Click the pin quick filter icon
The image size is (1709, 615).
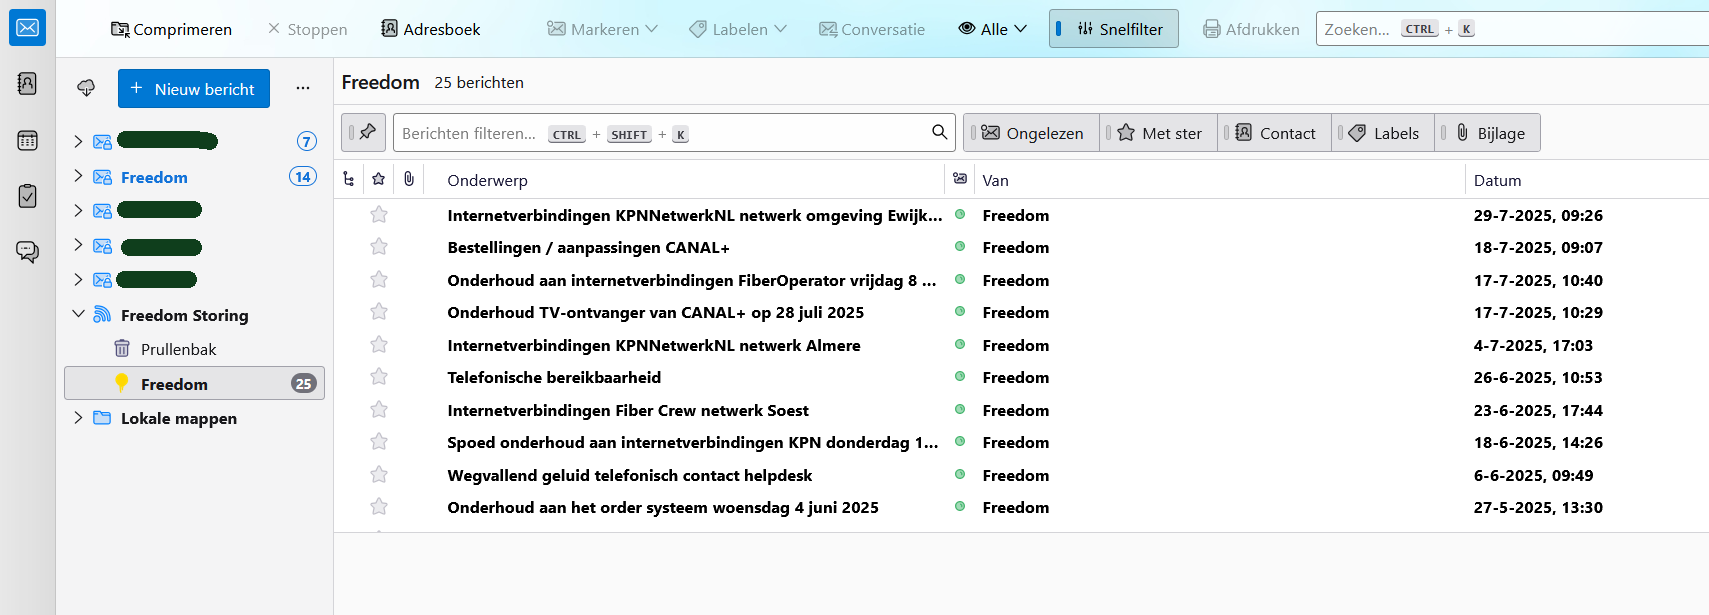[x=364, y=133]
